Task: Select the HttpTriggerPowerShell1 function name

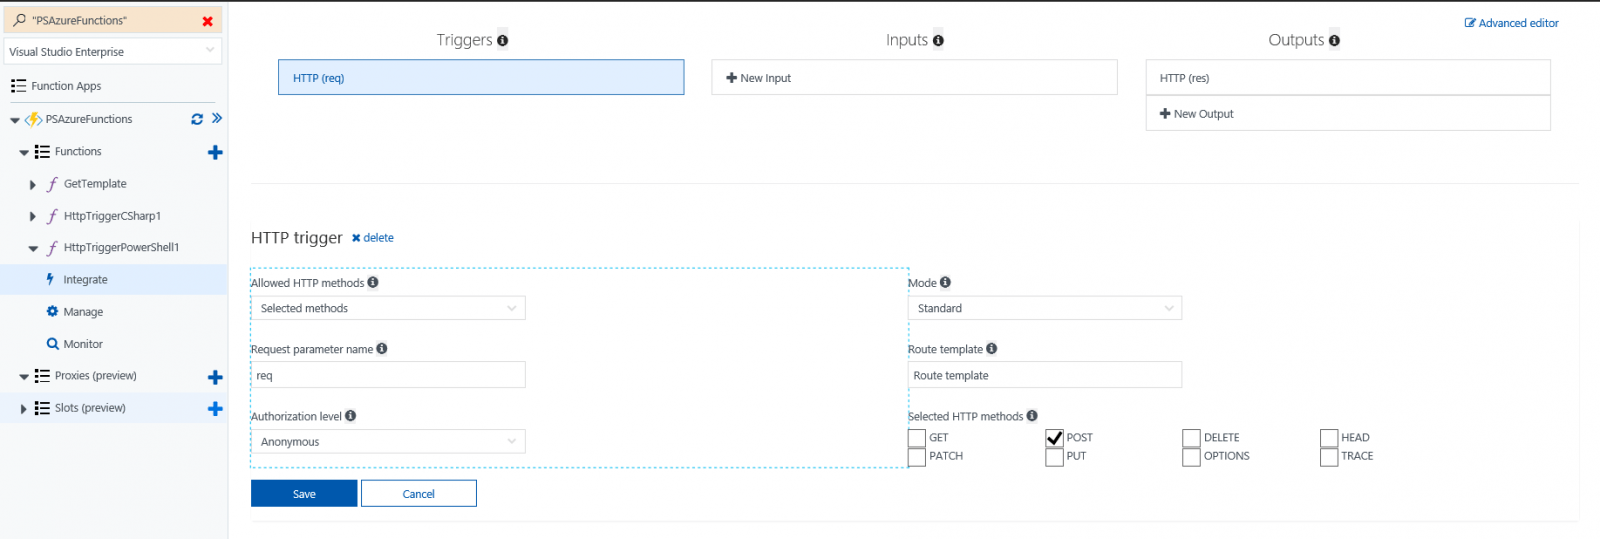Action: click(x=121, y=247)
